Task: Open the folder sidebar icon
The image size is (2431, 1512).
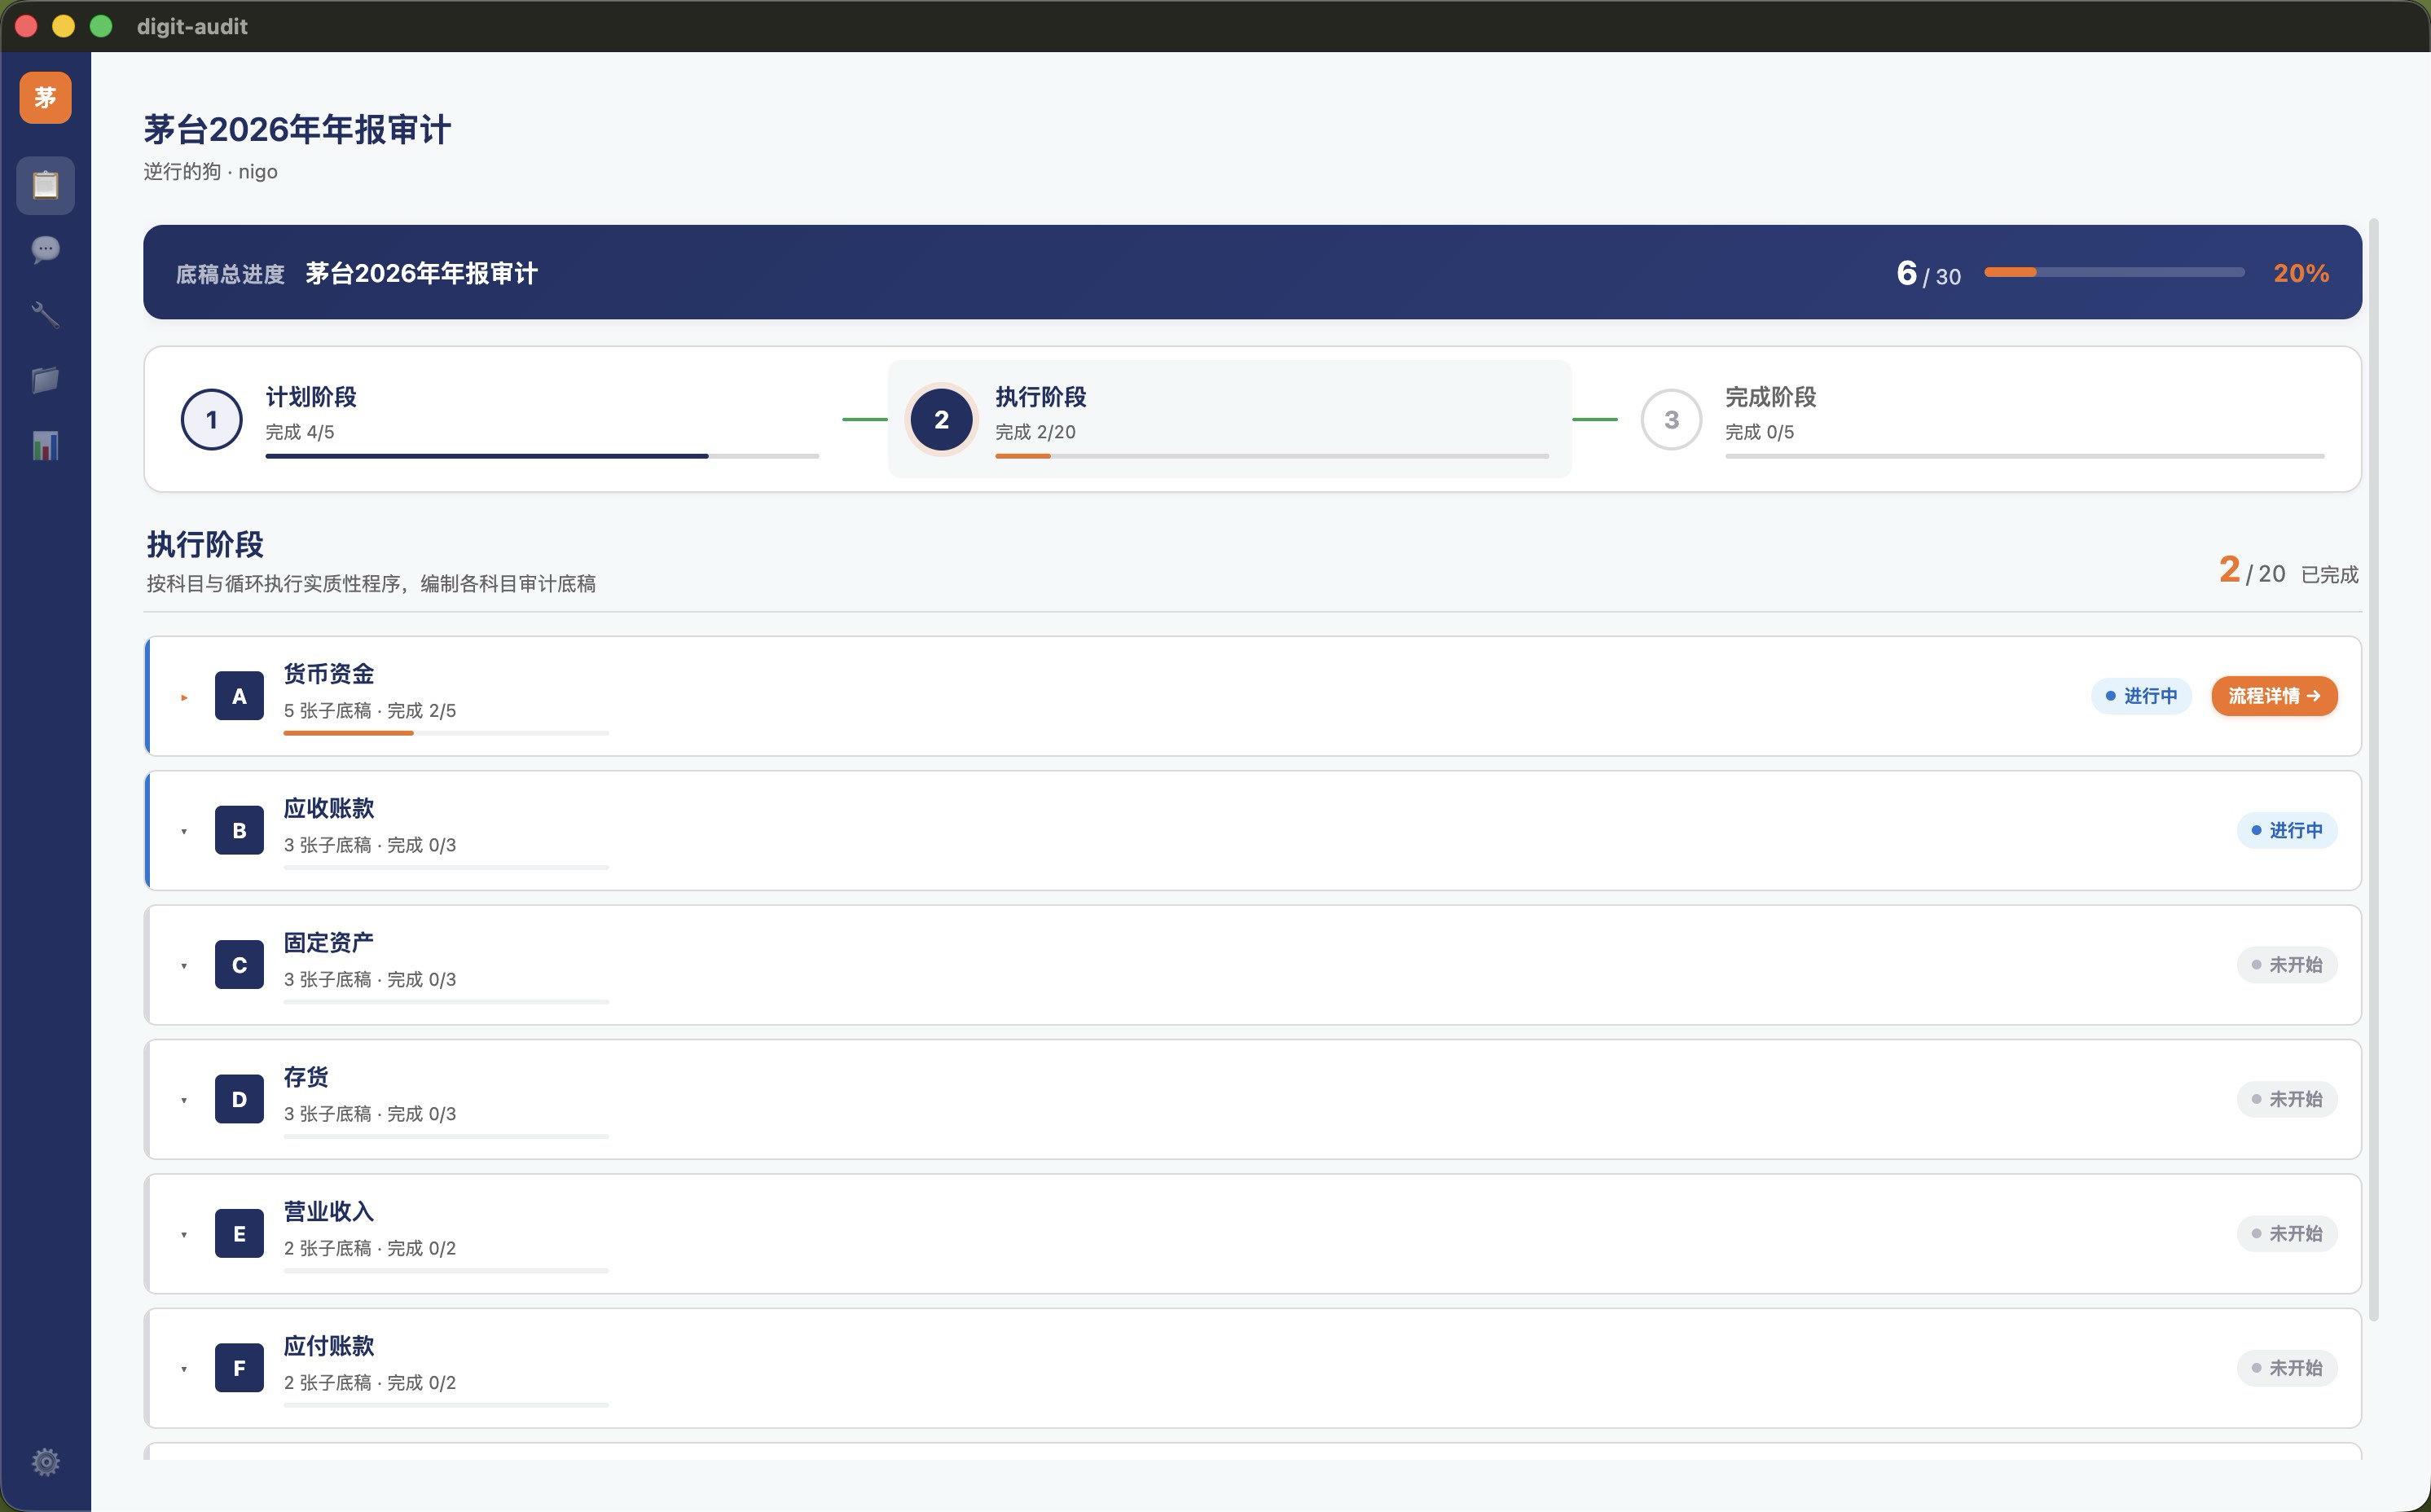Action: [45, 380]
